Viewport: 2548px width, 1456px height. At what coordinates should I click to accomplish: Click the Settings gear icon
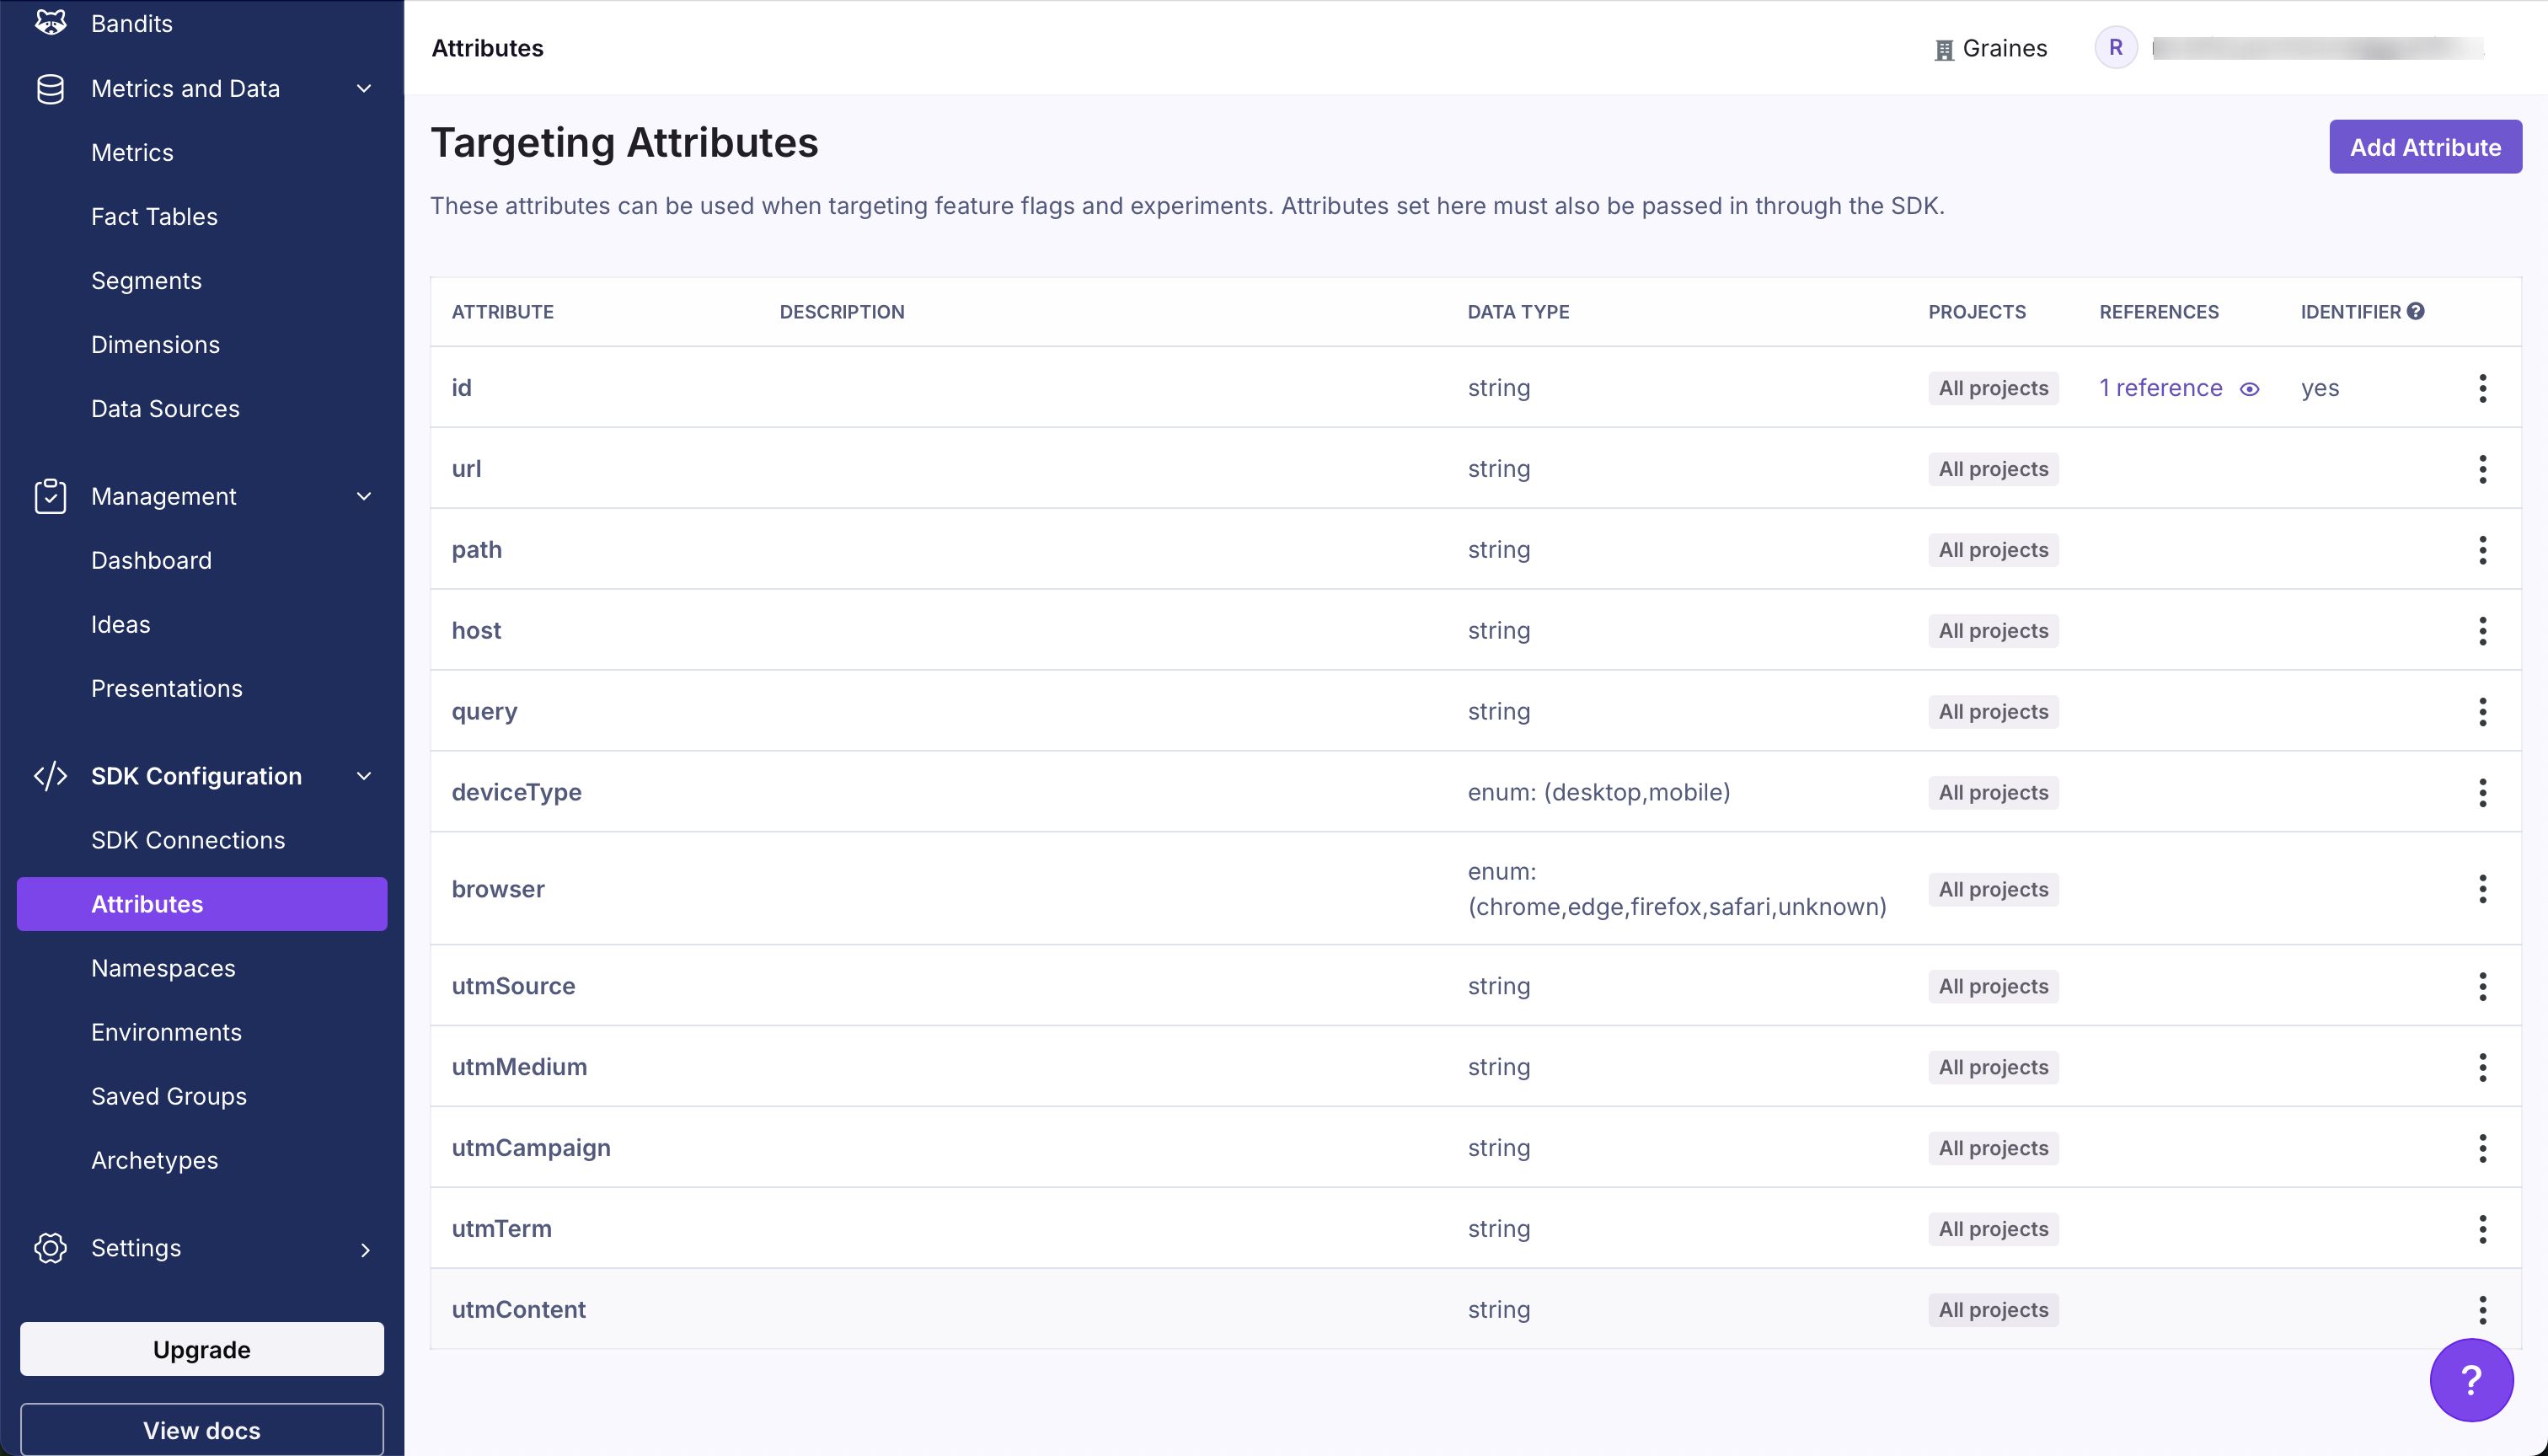[x=50, y=1248]
